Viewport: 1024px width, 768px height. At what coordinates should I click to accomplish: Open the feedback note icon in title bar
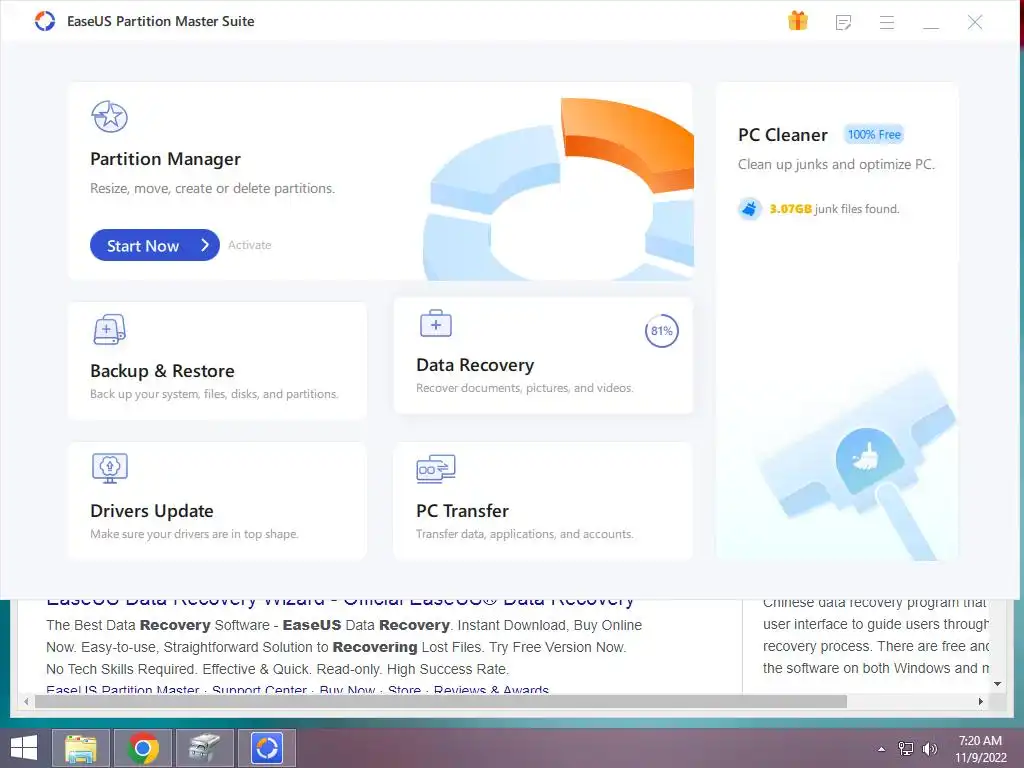[843, 23]
